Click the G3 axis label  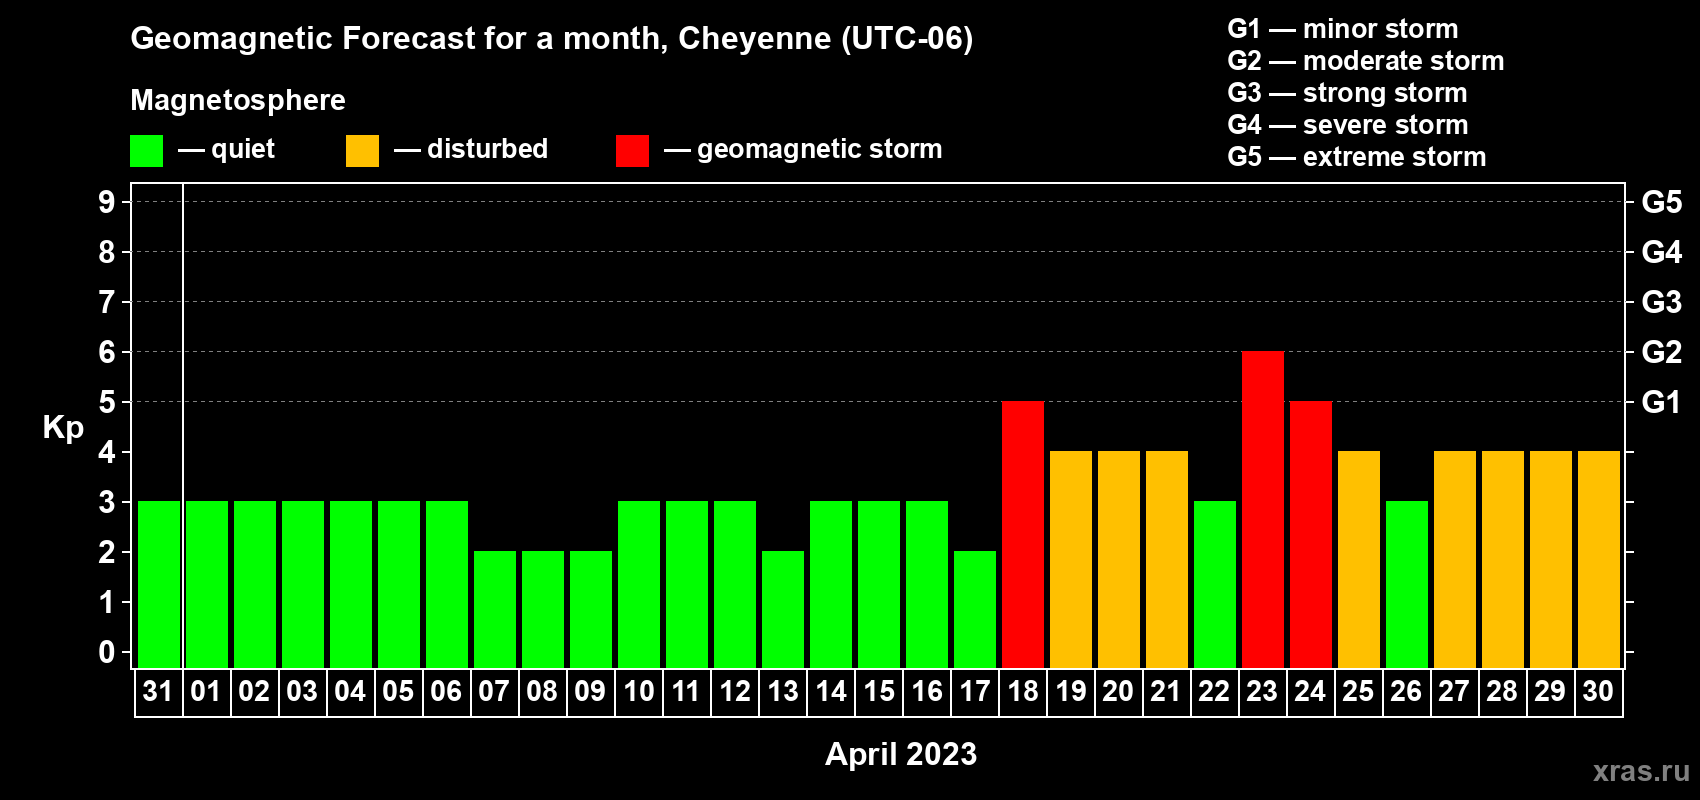(x=1662, y=302)
